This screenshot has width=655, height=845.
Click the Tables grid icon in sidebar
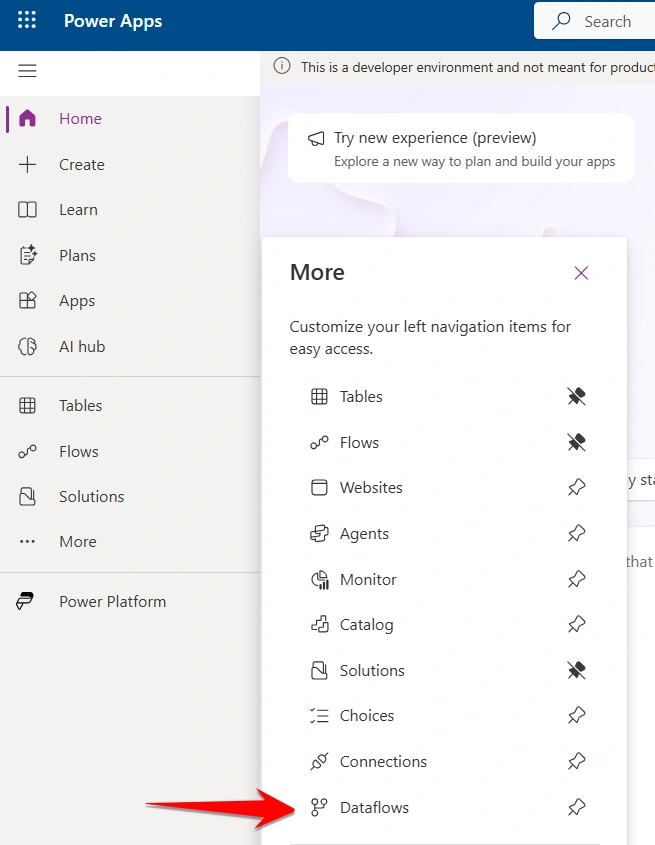tap(27, 405)
